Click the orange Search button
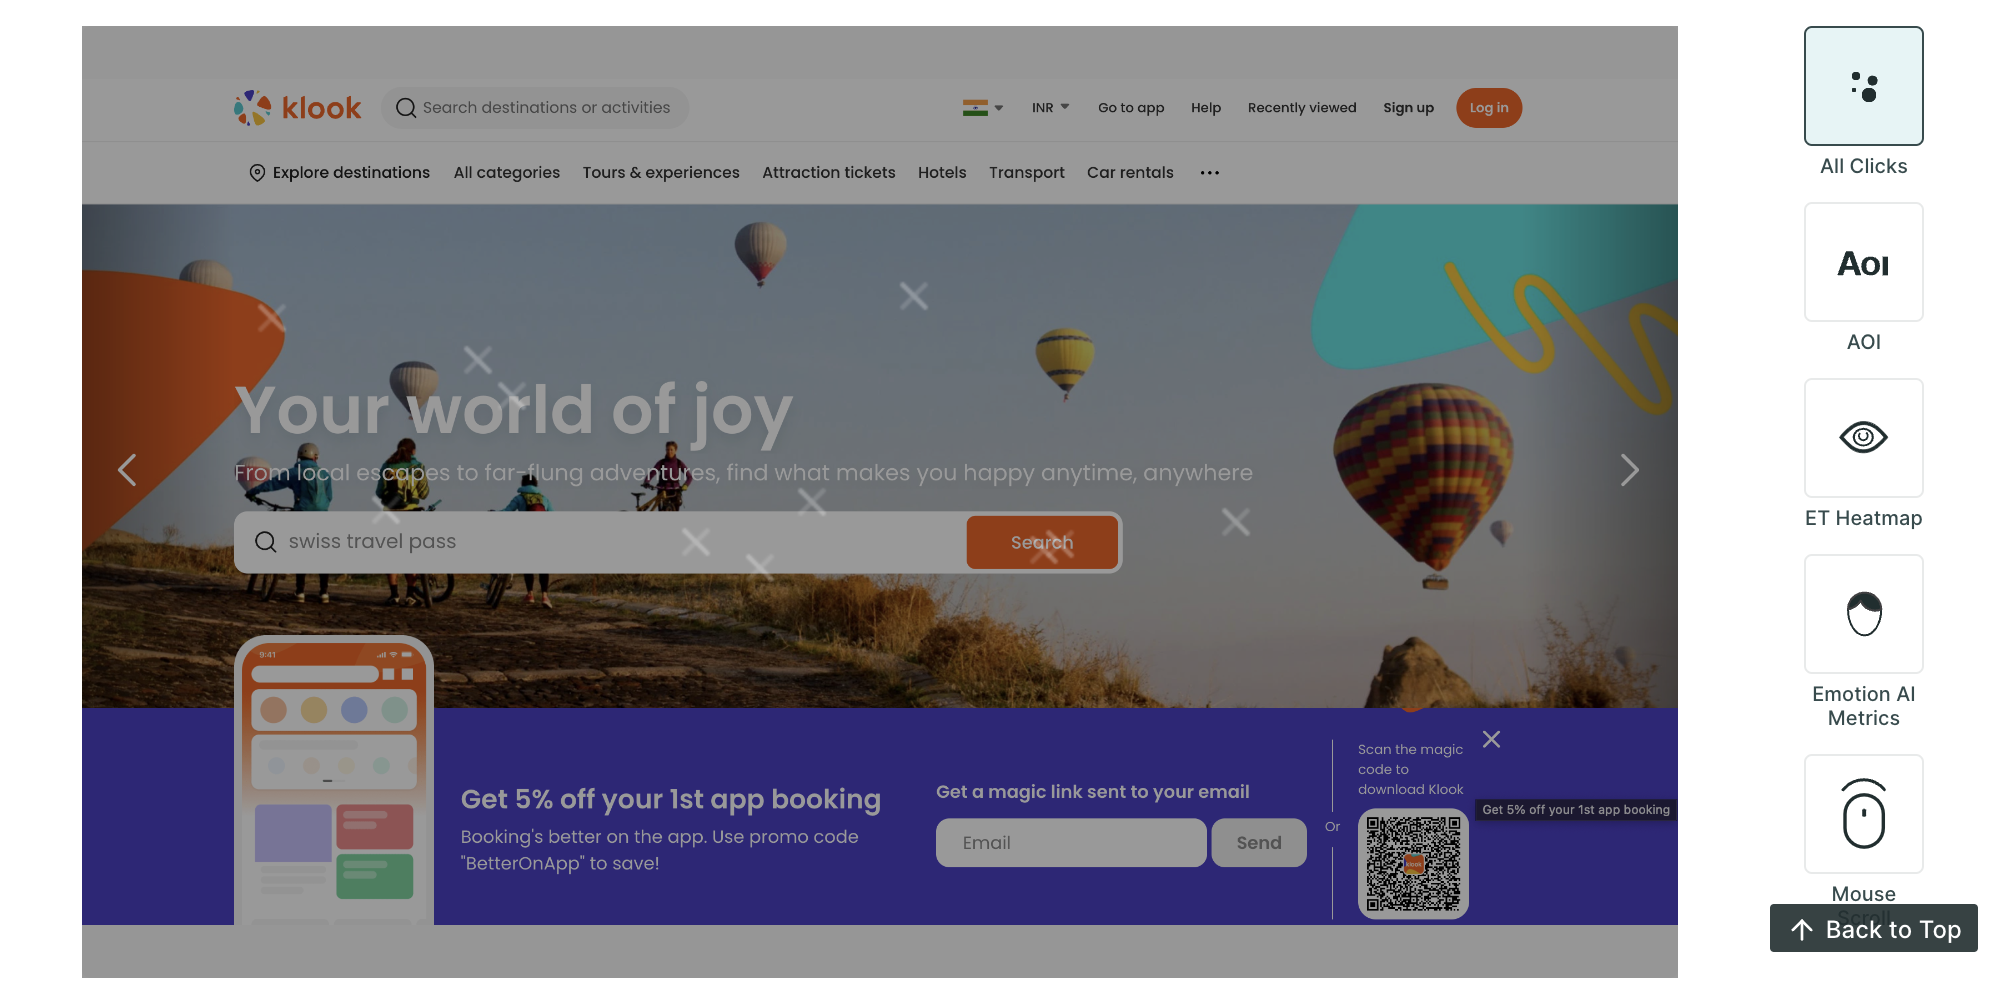 pos(1042,542)
